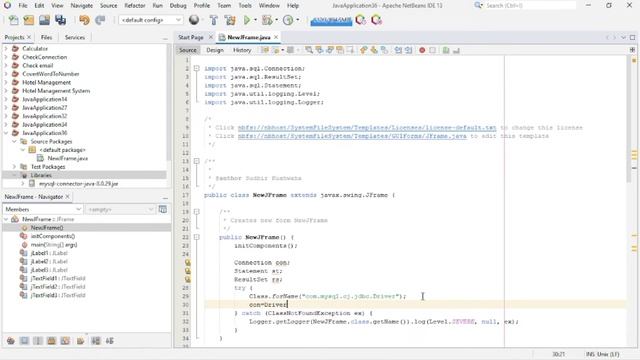Select main(String[] args) in Navigator
The height and width of the screenshot is (360, 640).
pyautogui.click(x=53, y=245)
